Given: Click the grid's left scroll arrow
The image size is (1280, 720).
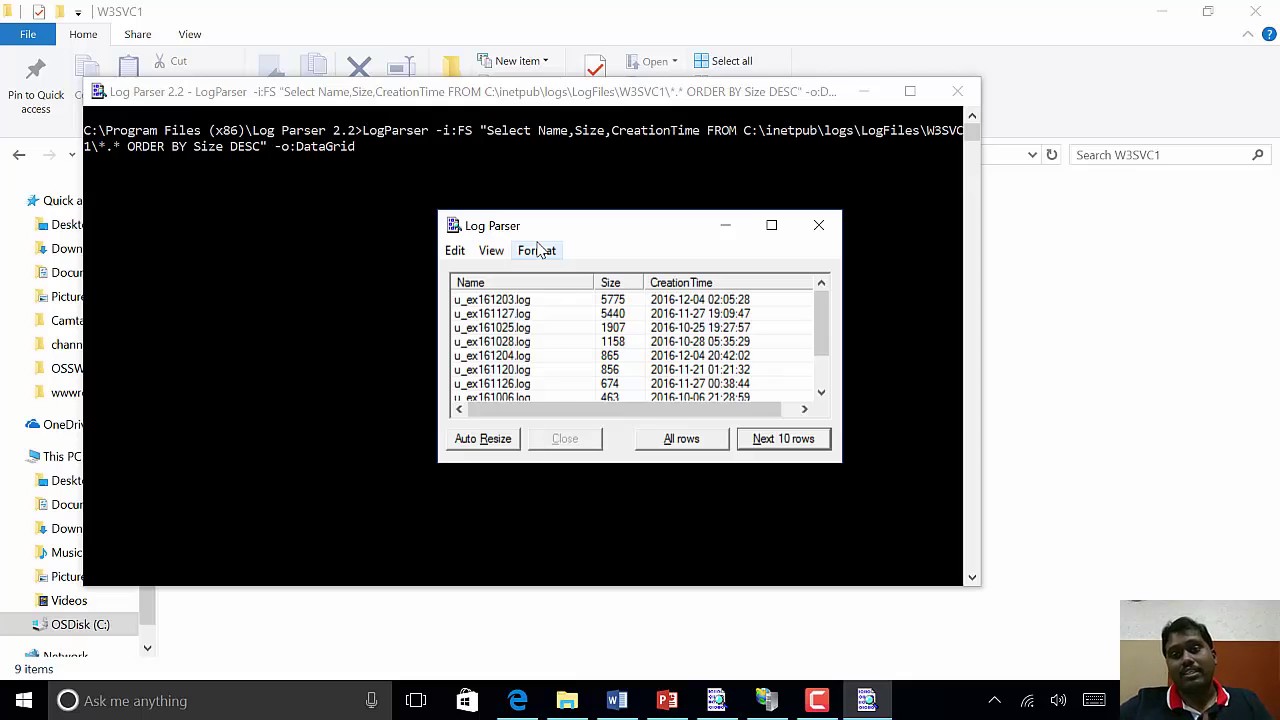Looking at the screenshot, I should [x=459, y=409].
